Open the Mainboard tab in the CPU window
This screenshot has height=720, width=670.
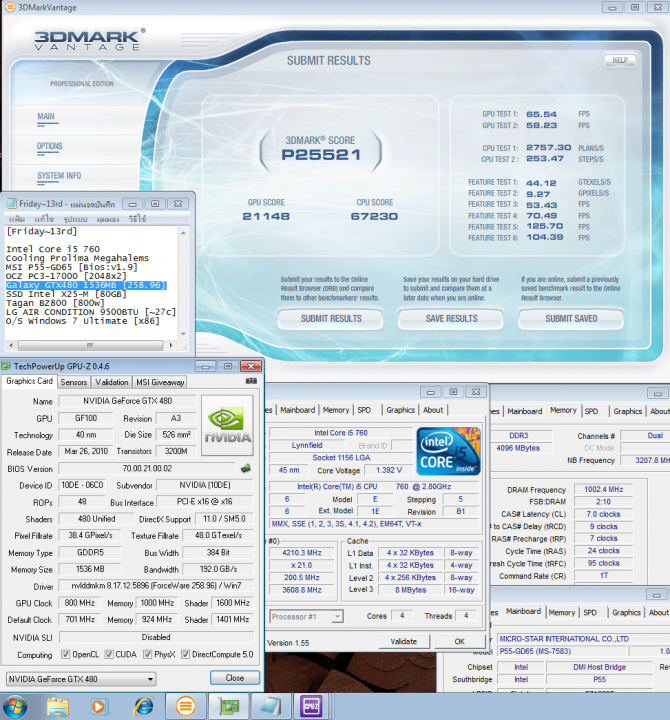coord(298,410)
